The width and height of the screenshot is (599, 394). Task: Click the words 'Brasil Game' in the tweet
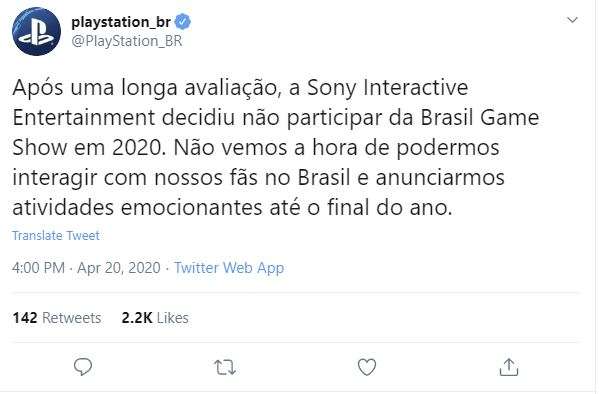click(x=480, y=117)
